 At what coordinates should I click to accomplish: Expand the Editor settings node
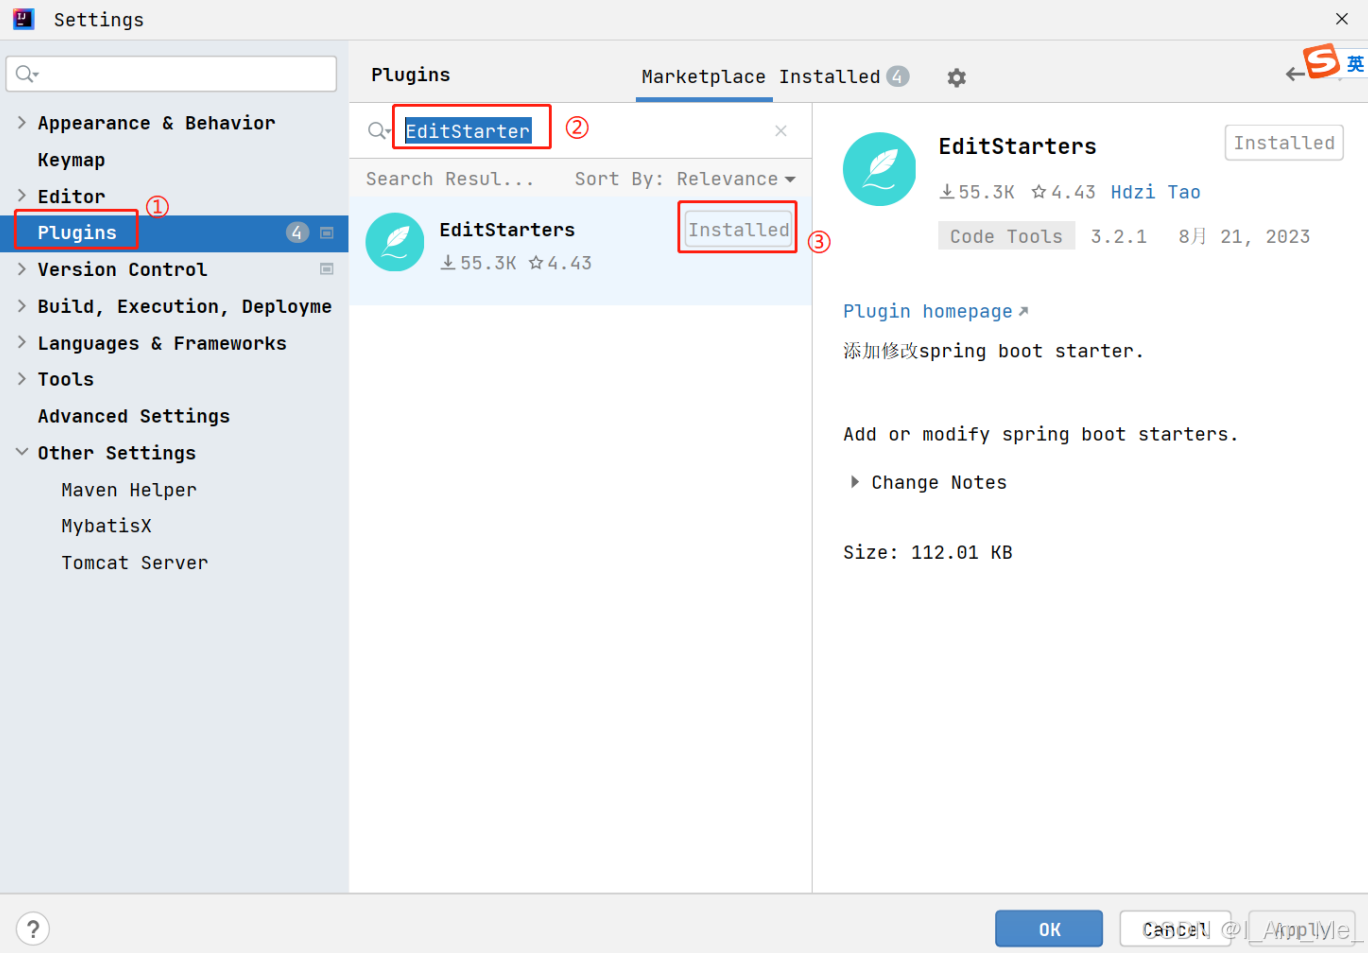coord(22,195)
